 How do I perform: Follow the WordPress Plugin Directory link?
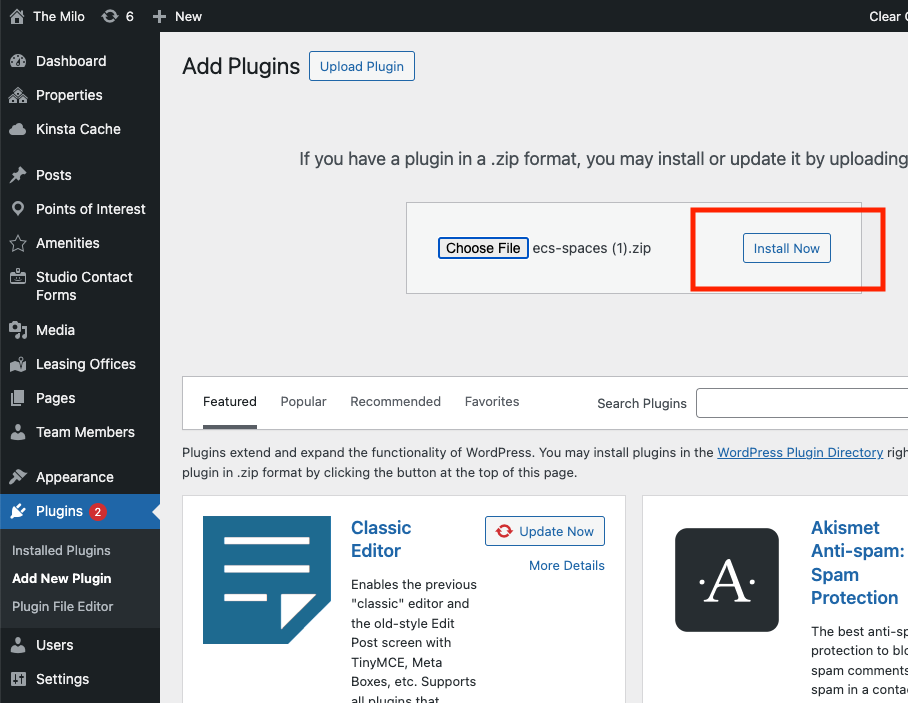point(800,452)
